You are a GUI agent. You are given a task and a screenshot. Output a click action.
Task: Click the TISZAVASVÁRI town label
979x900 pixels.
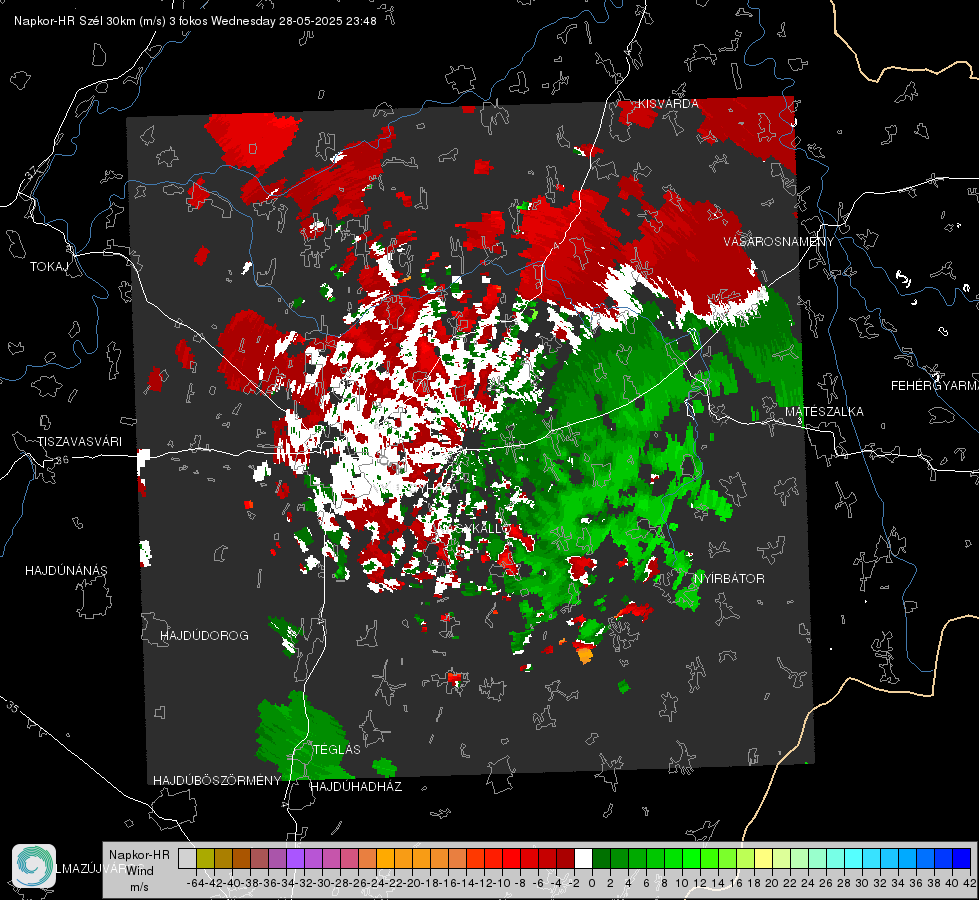coord(79,442)
